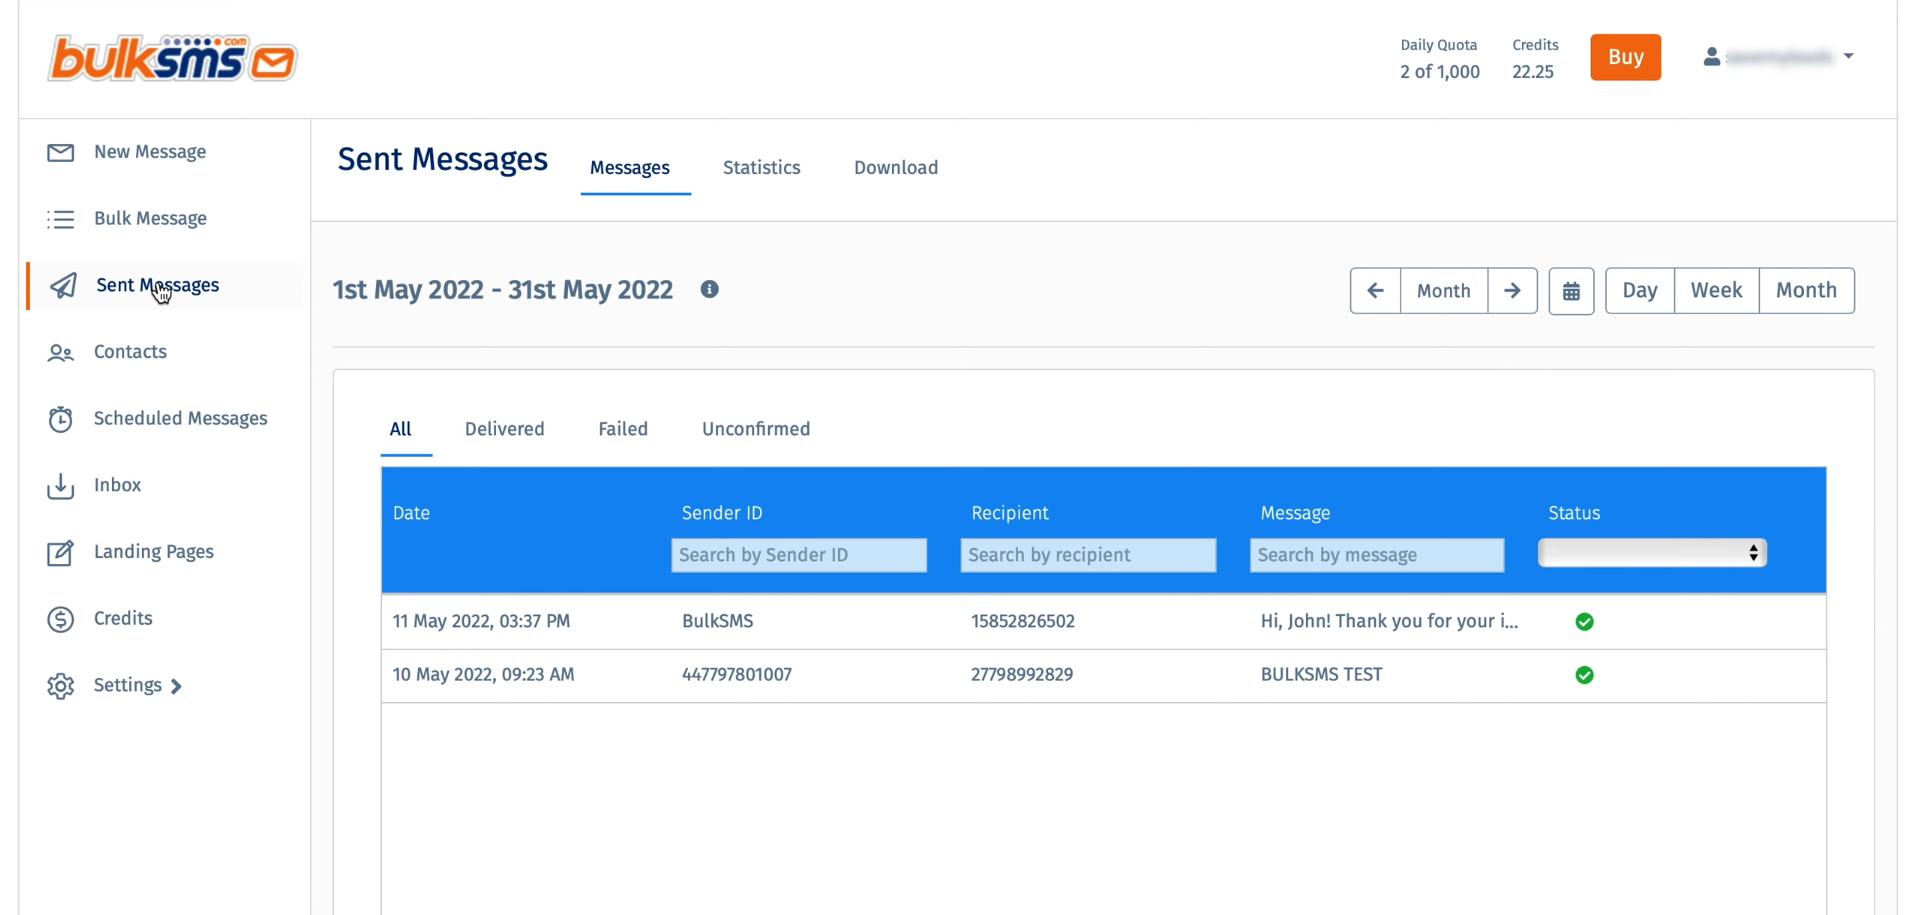Image resolution: width=1914 pixels, height=915 pixels.
Task: Open the calendar date picker icon
Action: [1571, 290]
